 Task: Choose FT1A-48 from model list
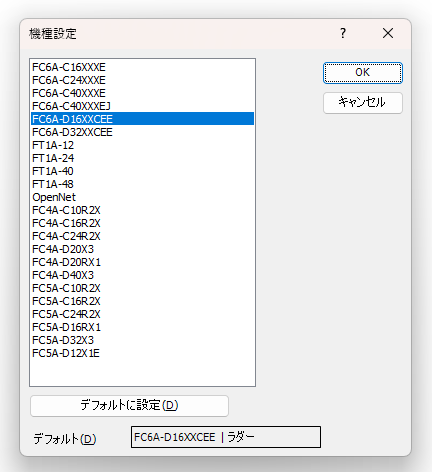(142, 184)
